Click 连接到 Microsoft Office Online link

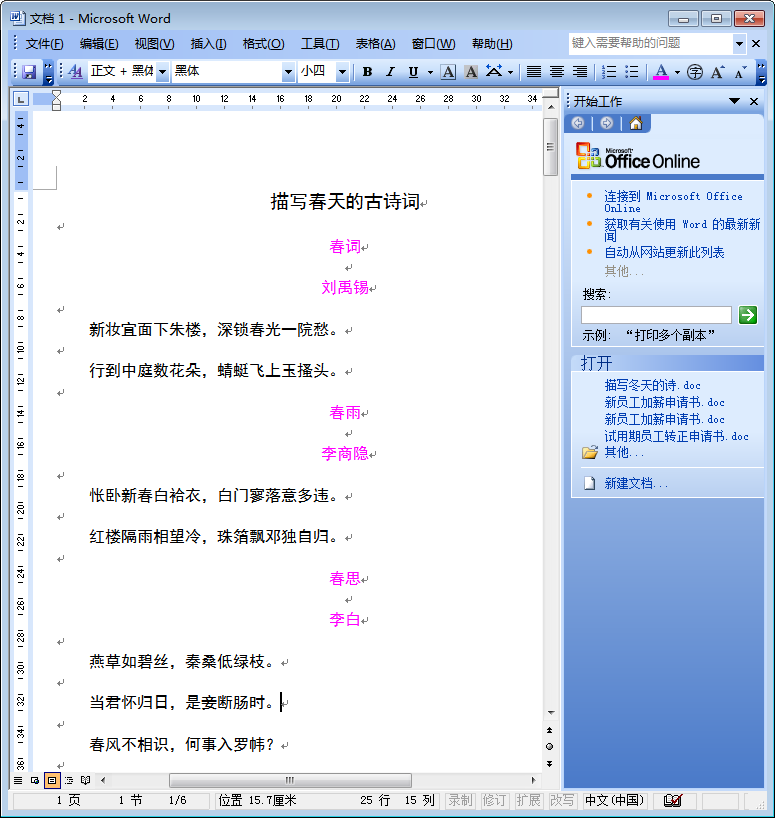click(x=673, y=201)
